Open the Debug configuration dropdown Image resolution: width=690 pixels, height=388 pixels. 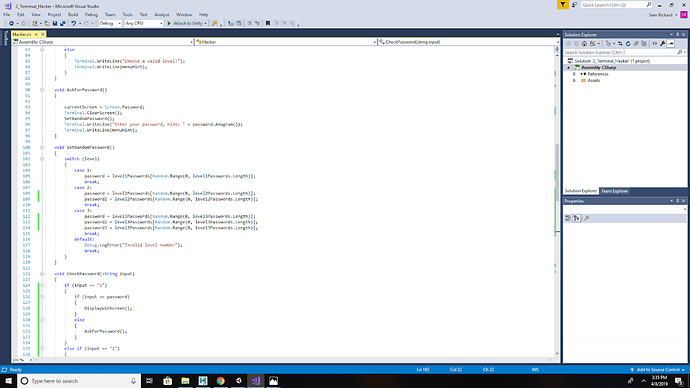[110, 23]
